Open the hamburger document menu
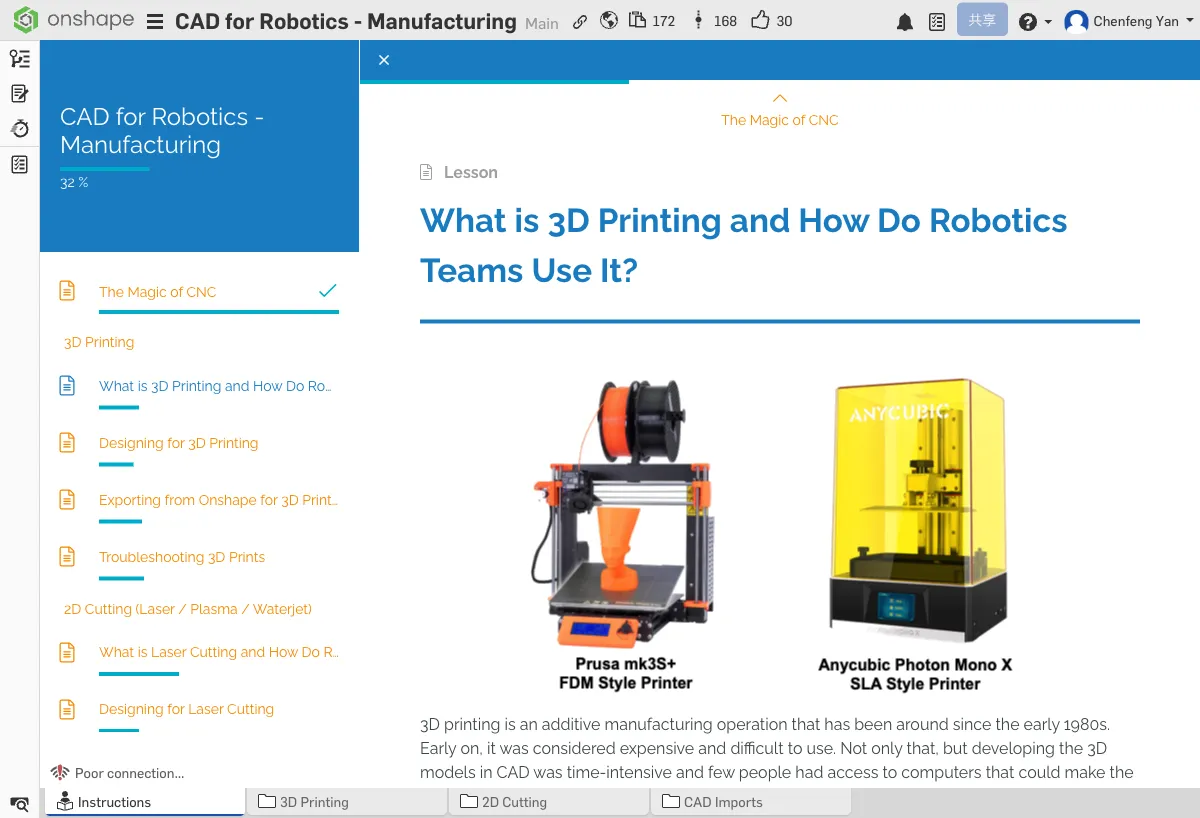The image size is (1200, 818). click(x=155, y=22)
